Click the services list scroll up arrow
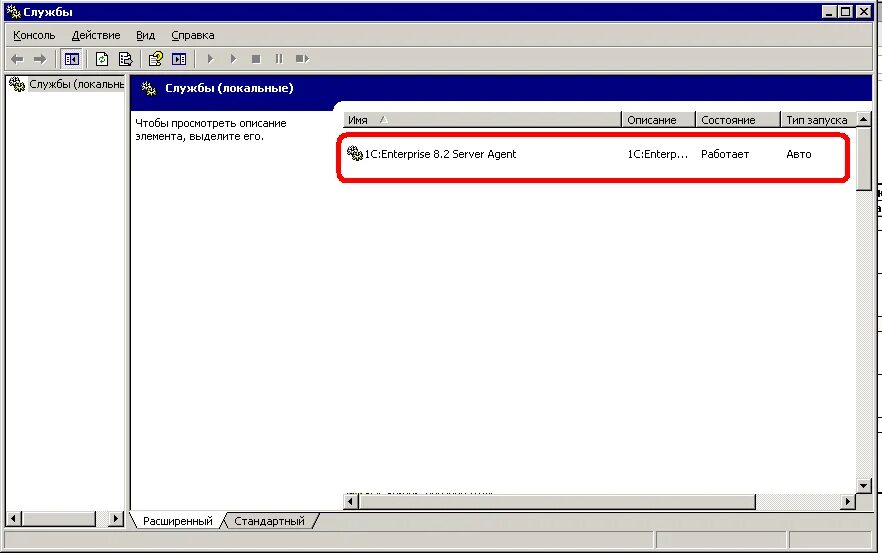Screen dimensions: 882x553 coord(863,119)
